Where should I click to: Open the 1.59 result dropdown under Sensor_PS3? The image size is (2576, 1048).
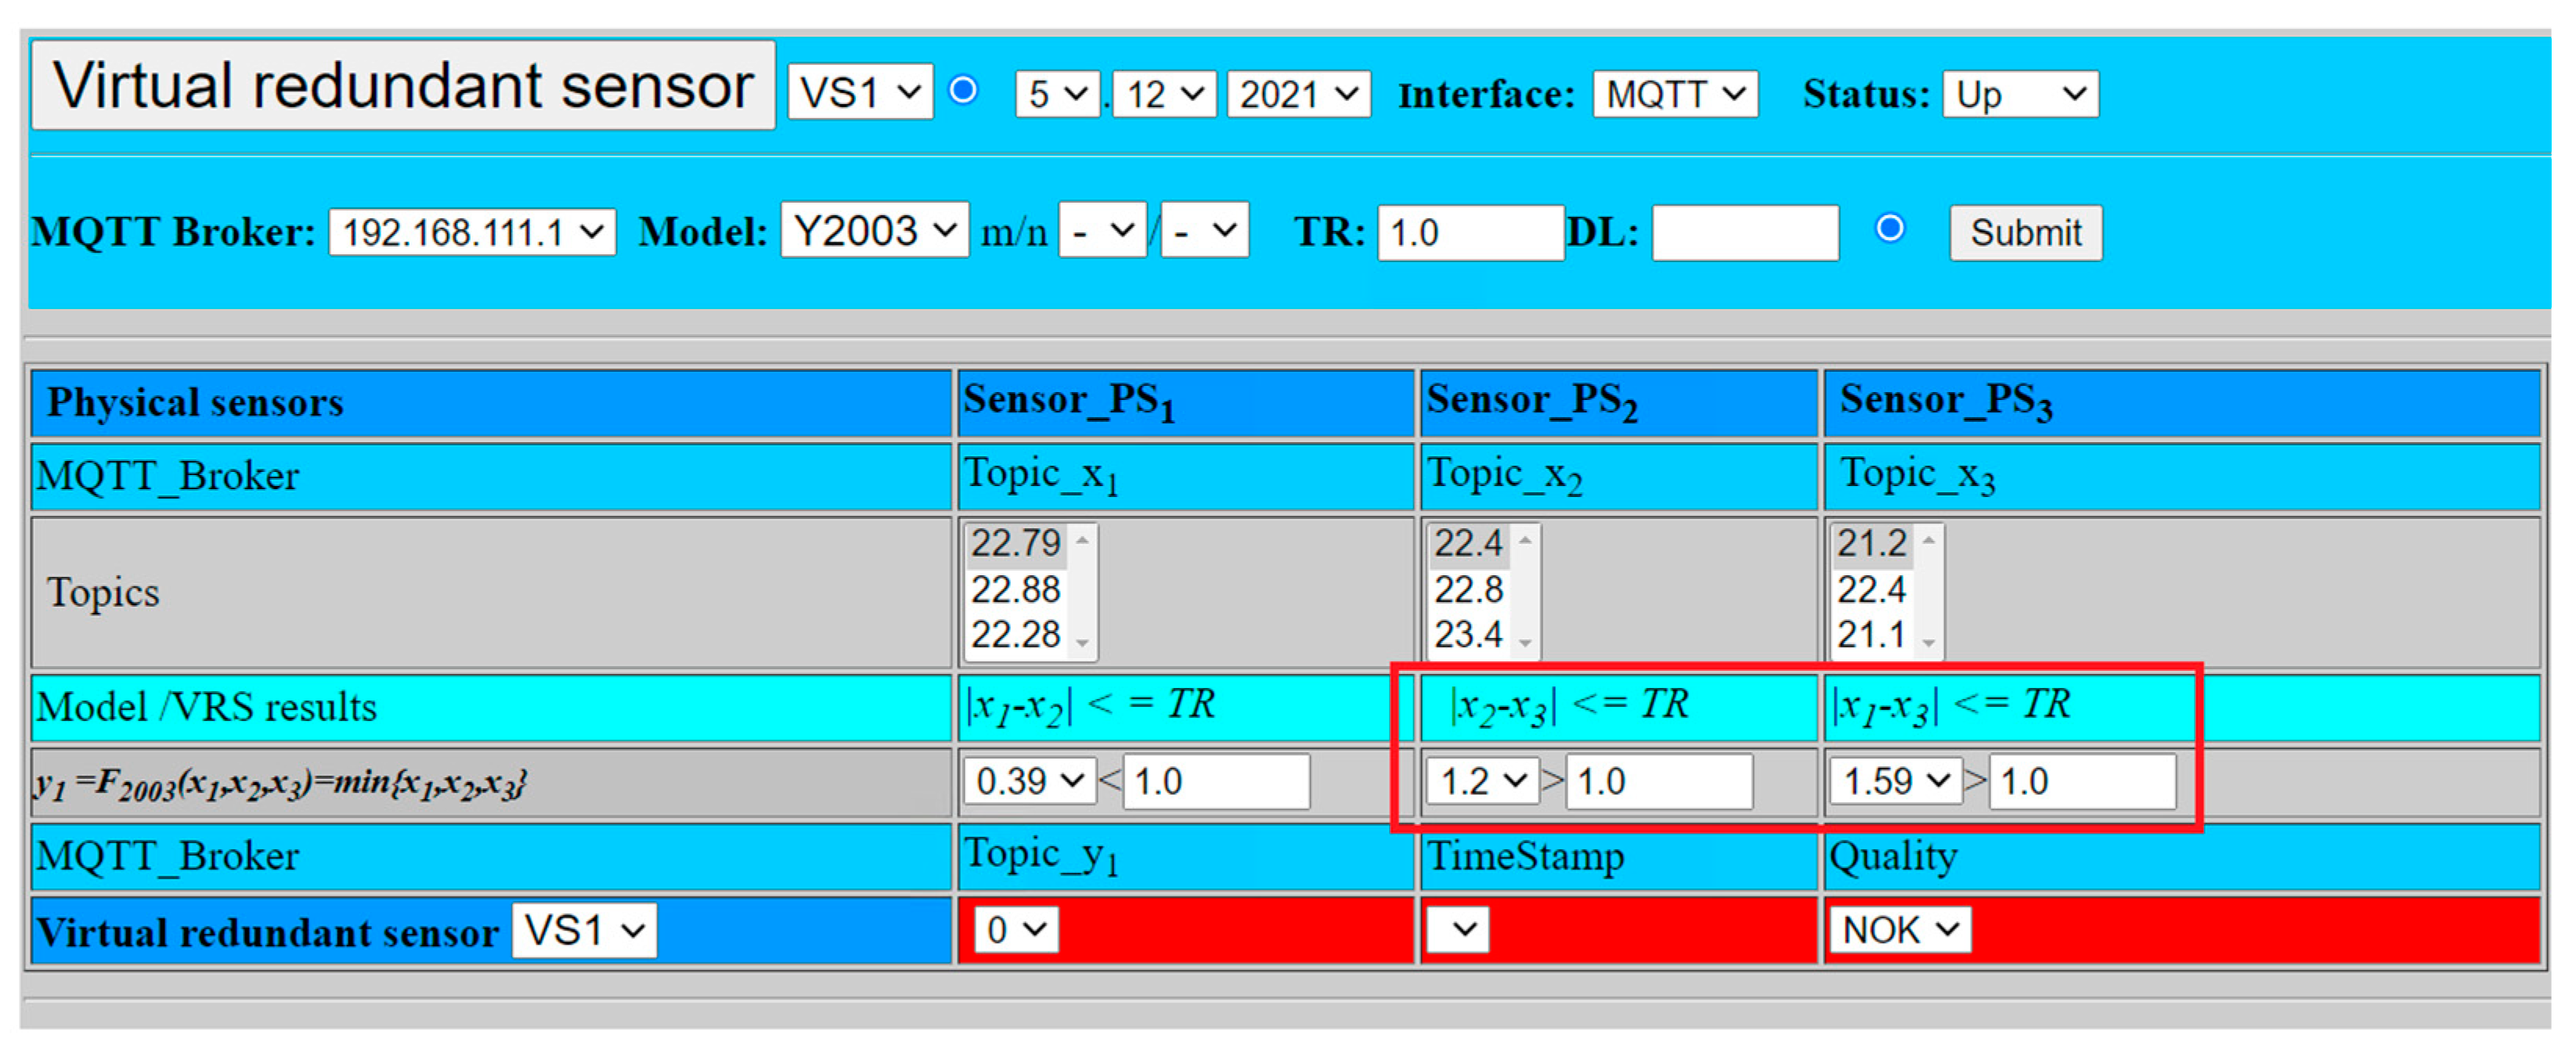coord(1893,781)
